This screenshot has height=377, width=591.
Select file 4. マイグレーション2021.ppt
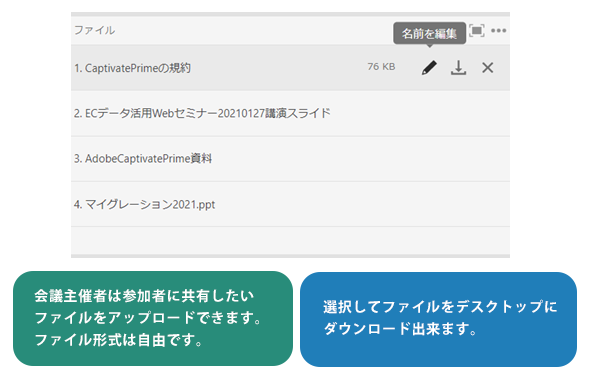tap(290, 204)
